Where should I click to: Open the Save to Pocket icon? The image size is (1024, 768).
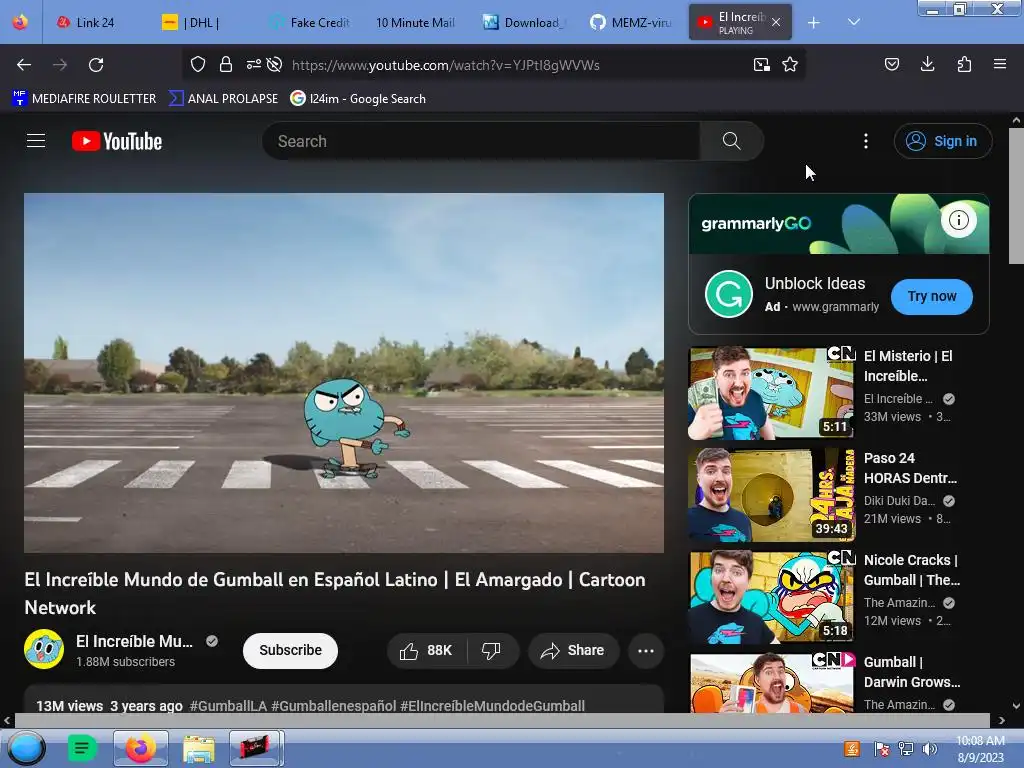coord(891,64)
